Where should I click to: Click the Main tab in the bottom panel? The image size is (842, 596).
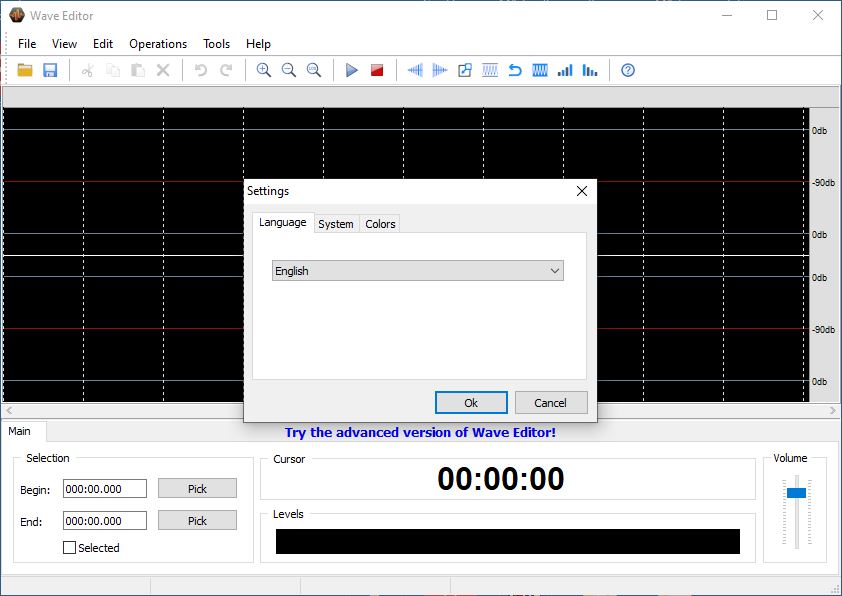[20, 431]
